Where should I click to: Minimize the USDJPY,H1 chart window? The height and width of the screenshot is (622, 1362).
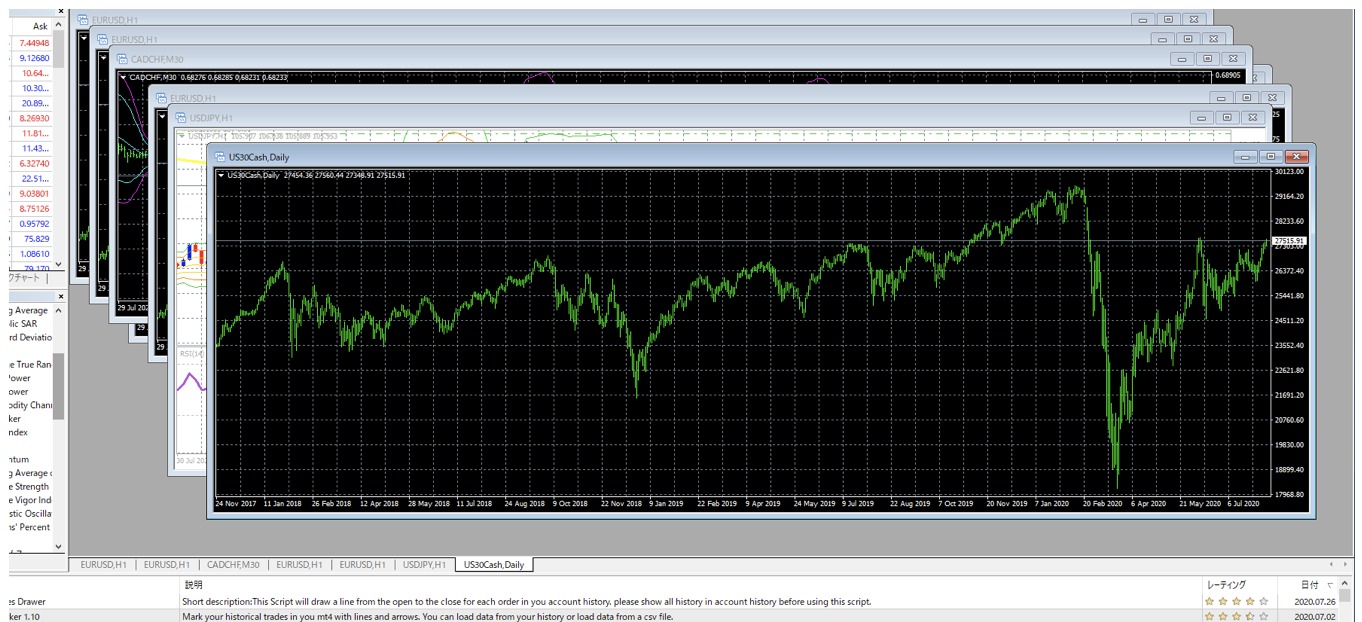click(x=1201, y=118)
